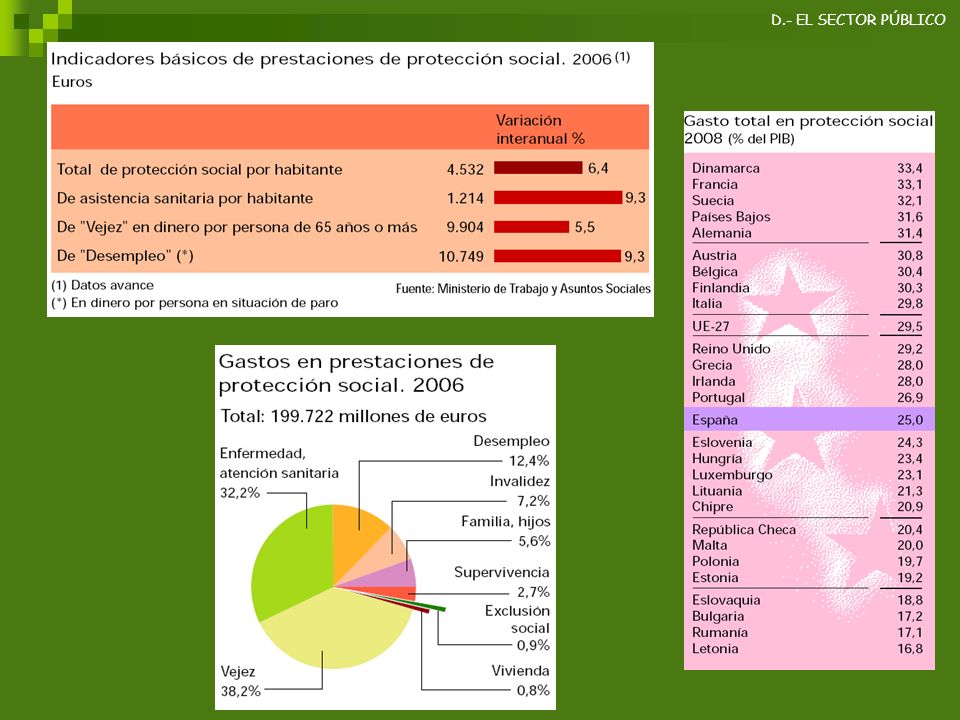Click 'Total de protección social por habitante' row label
This screenshot has height=720, width=960.
(200, 170)
